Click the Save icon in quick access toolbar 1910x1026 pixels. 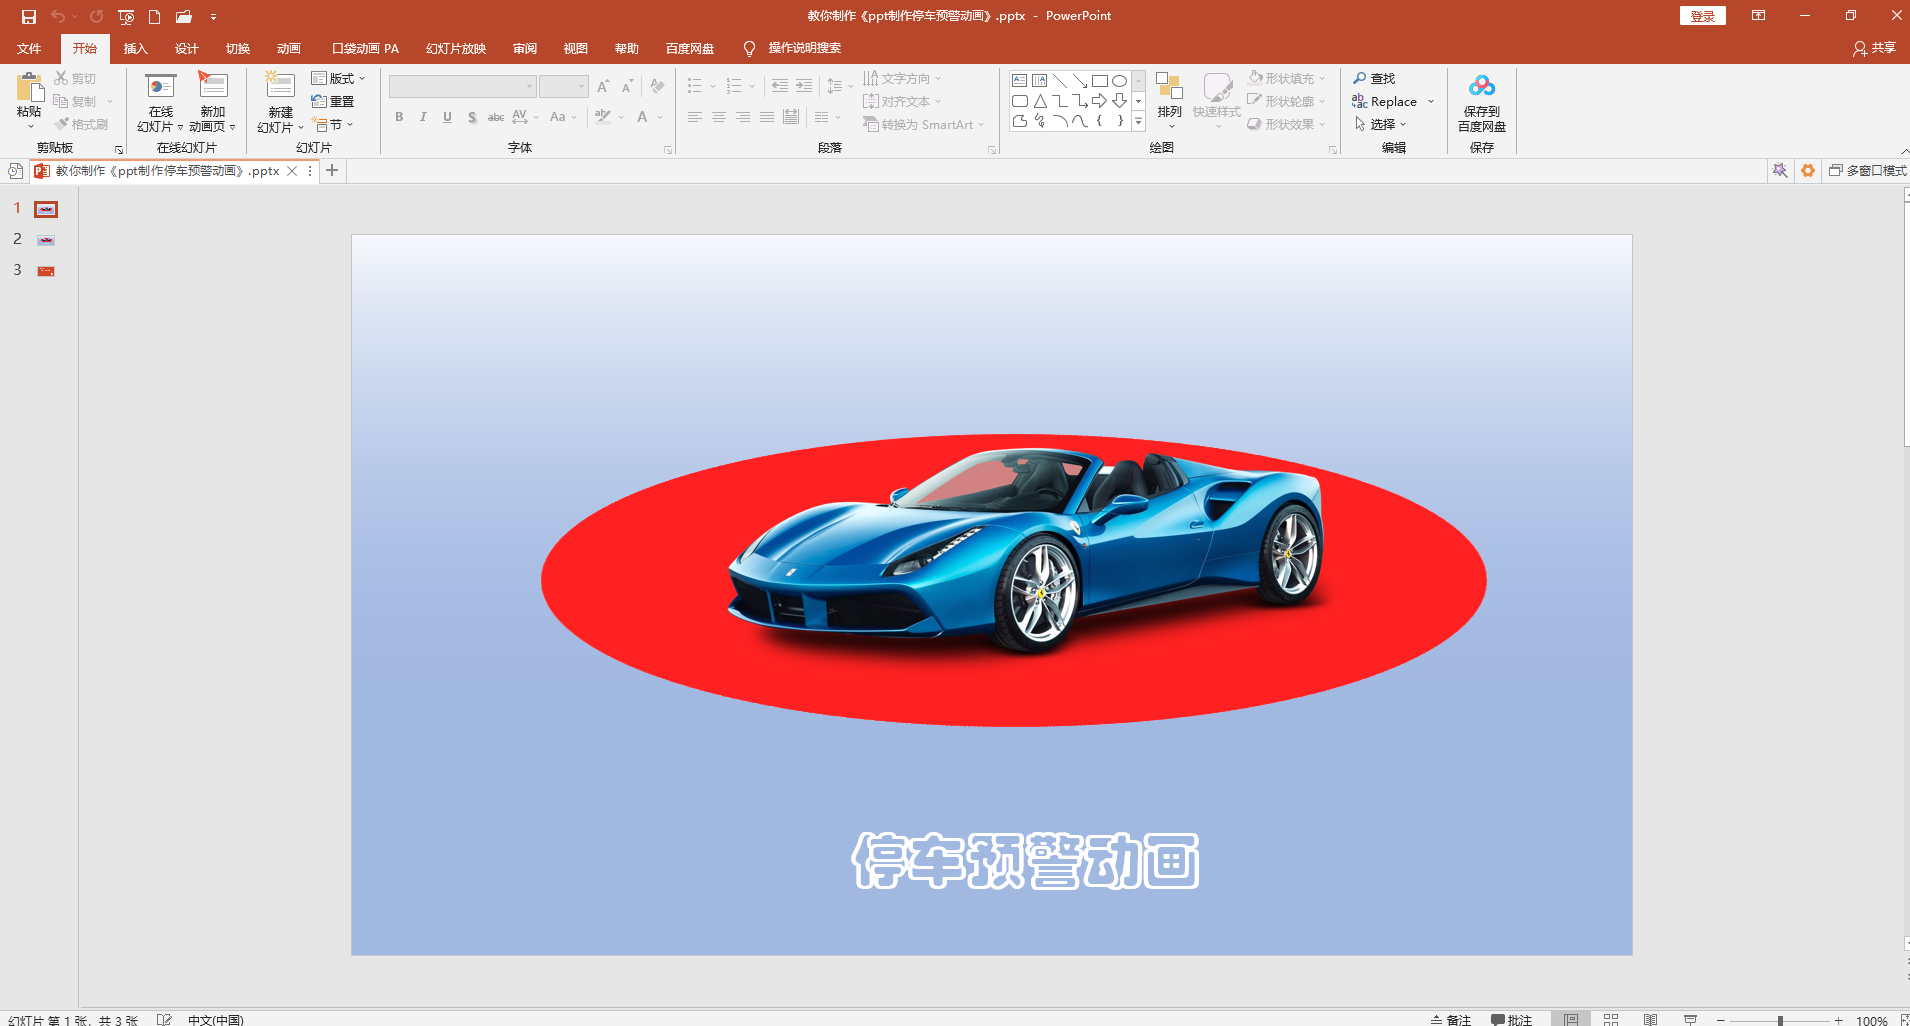29,17
